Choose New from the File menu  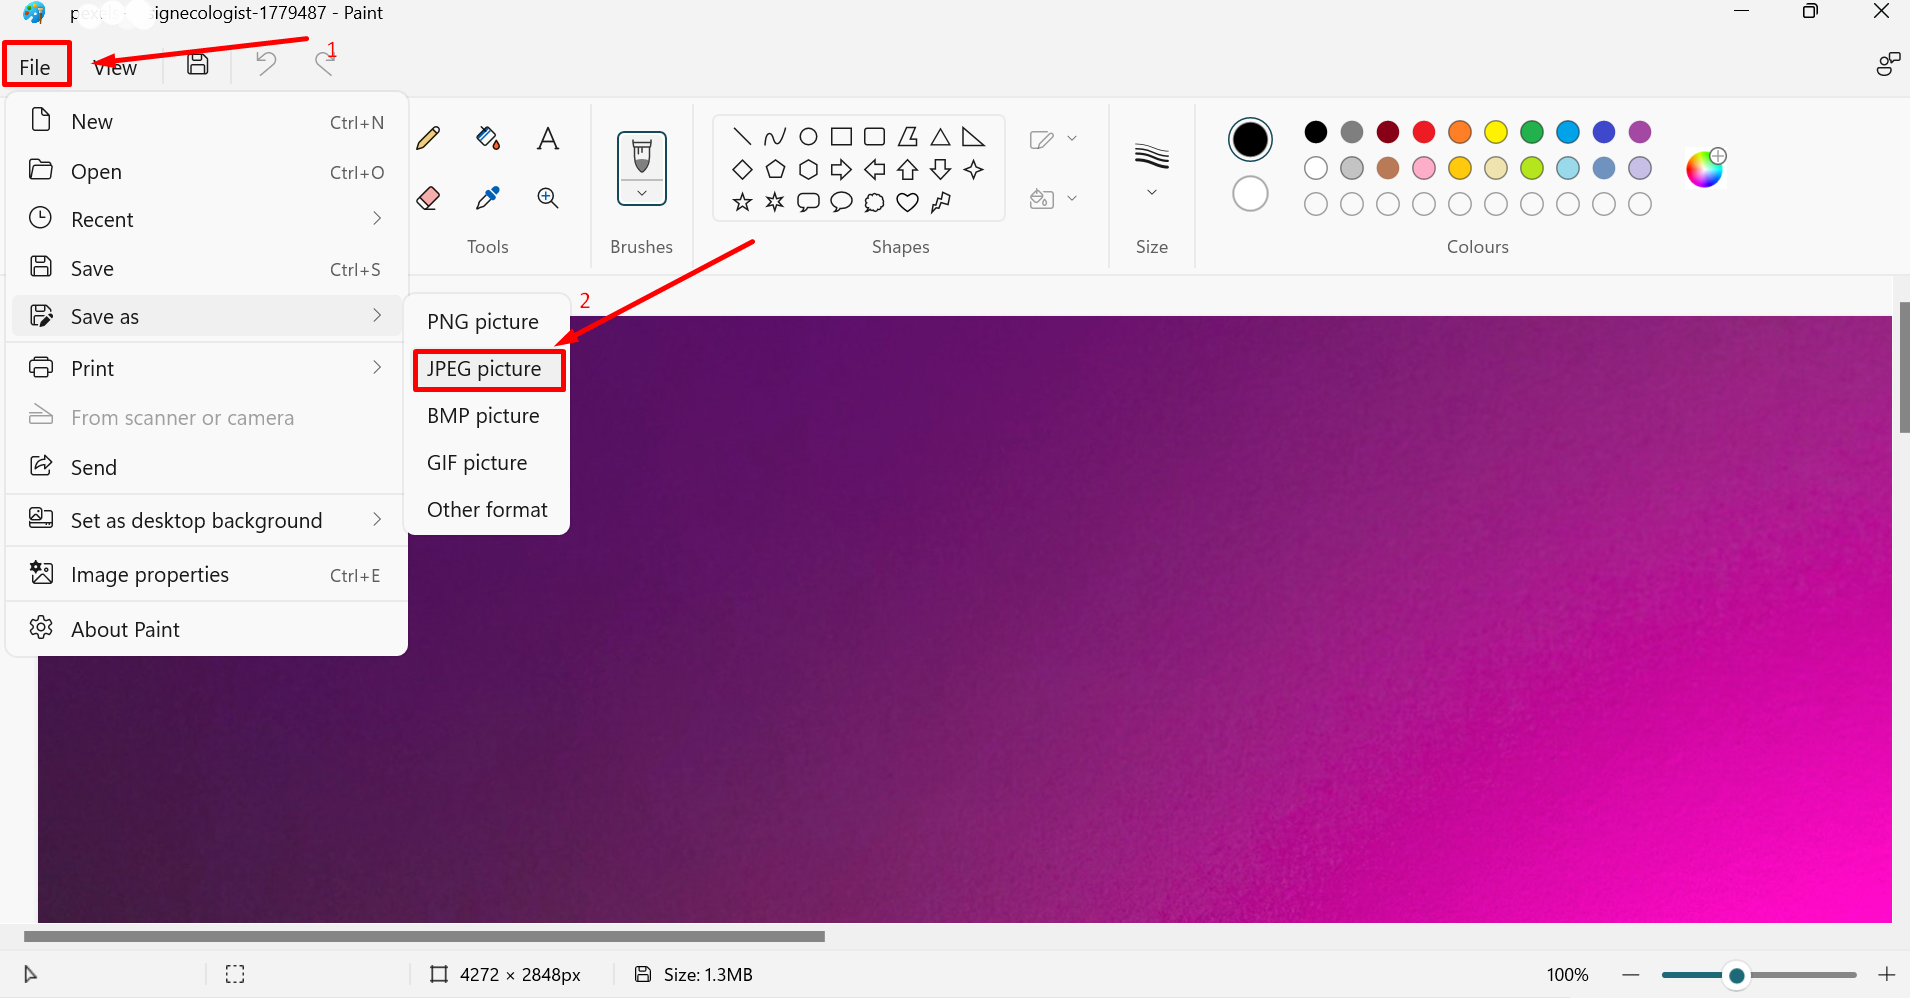point(206,121)
